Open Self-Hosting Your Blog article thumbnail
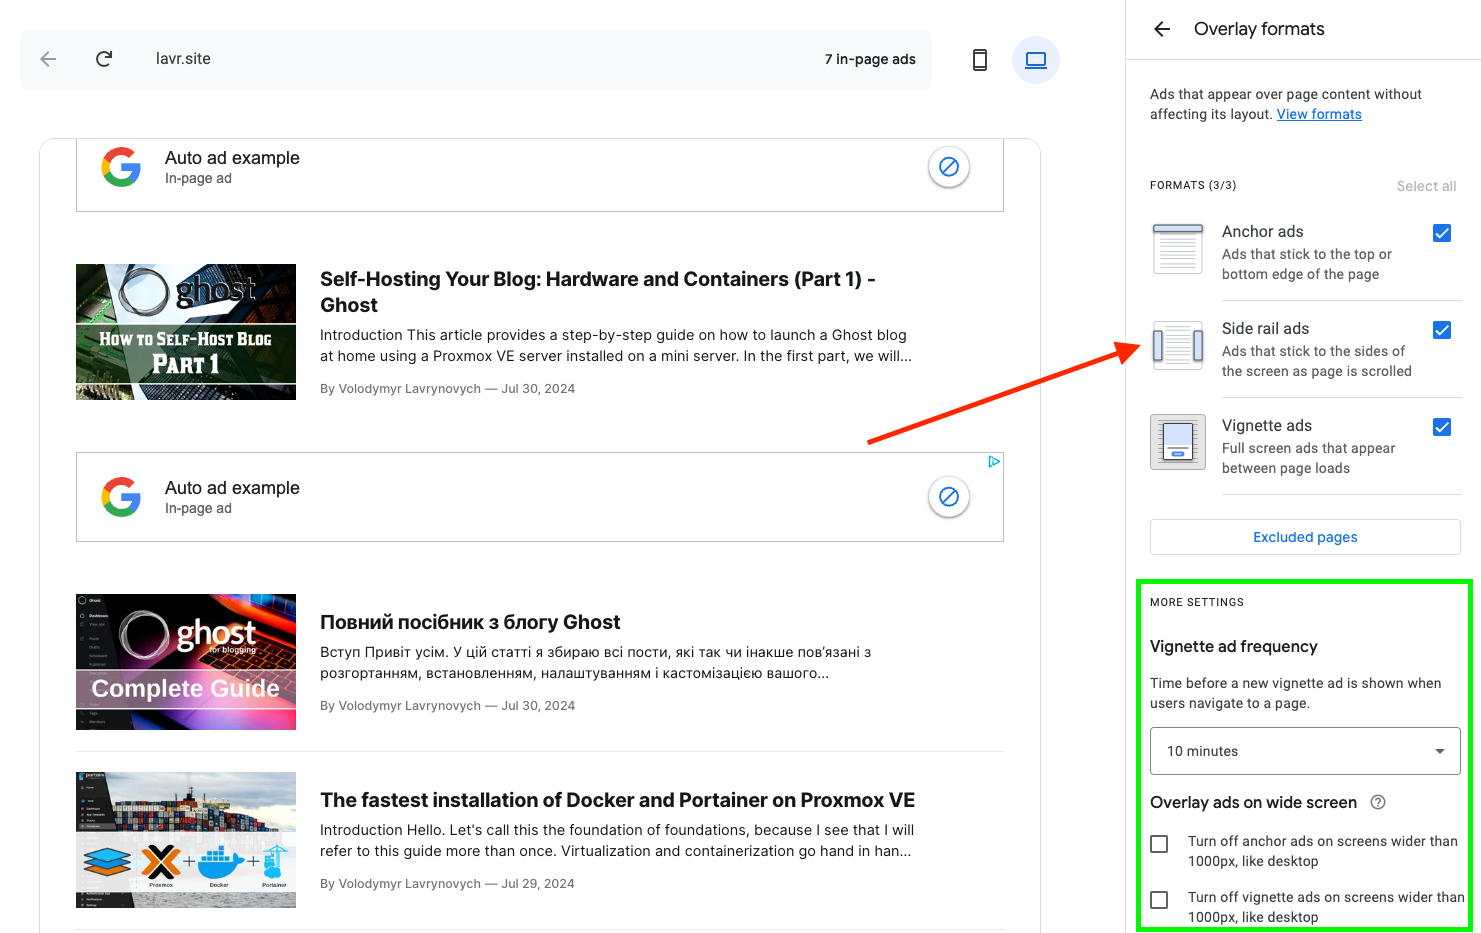Viewport: 1481px width, 933px height. click(186, 332)
